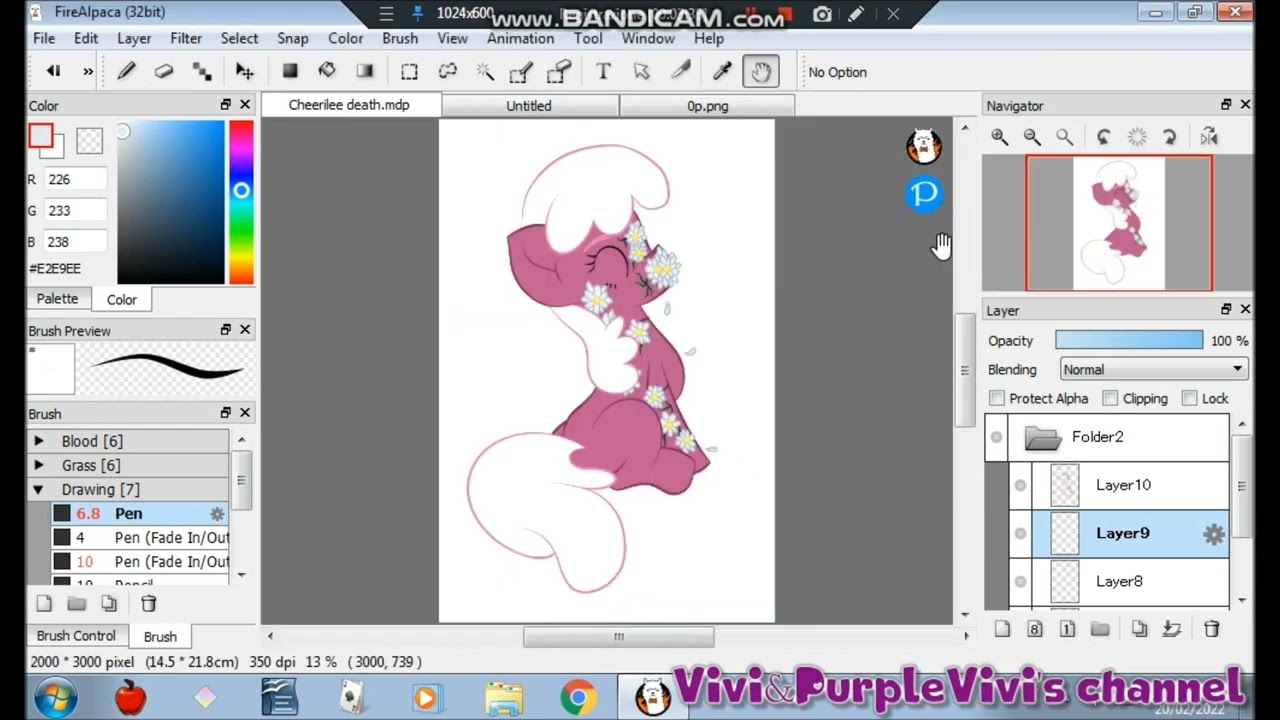This screenshot has width=1280, height=720.
Task: Expand the Grass brush group
Action: tap(39, 465)
